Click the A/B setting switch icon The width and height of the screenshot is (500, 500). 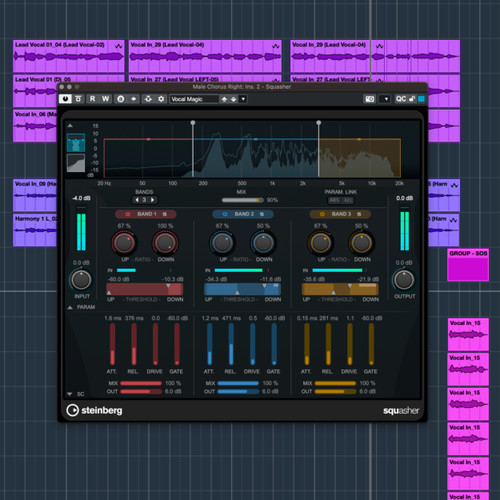(x=121, y=99)
